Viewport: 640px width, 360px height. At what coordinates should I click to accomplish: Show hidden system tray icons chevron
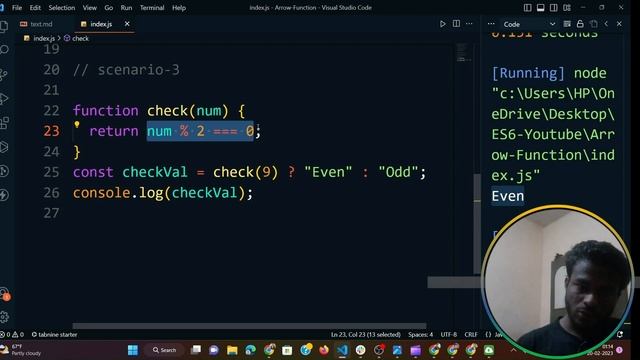(513, 350)
